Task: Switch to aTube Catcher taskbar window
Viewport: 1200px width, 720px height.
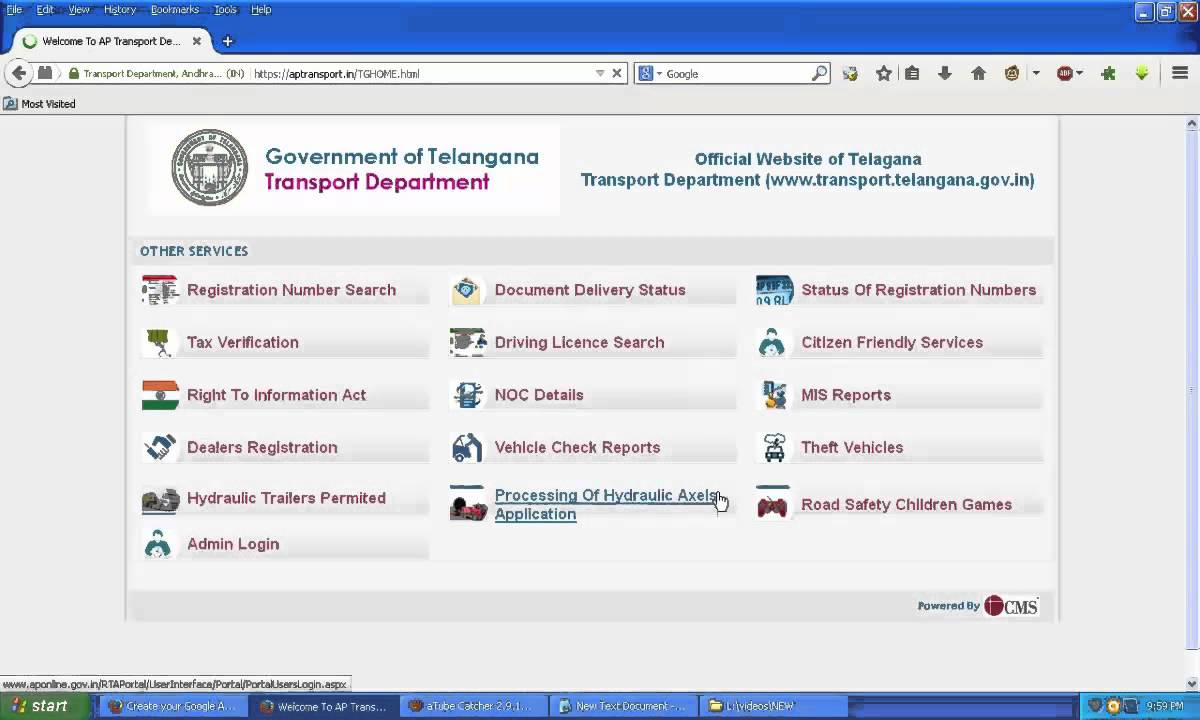Action: [x=476, y=705]
